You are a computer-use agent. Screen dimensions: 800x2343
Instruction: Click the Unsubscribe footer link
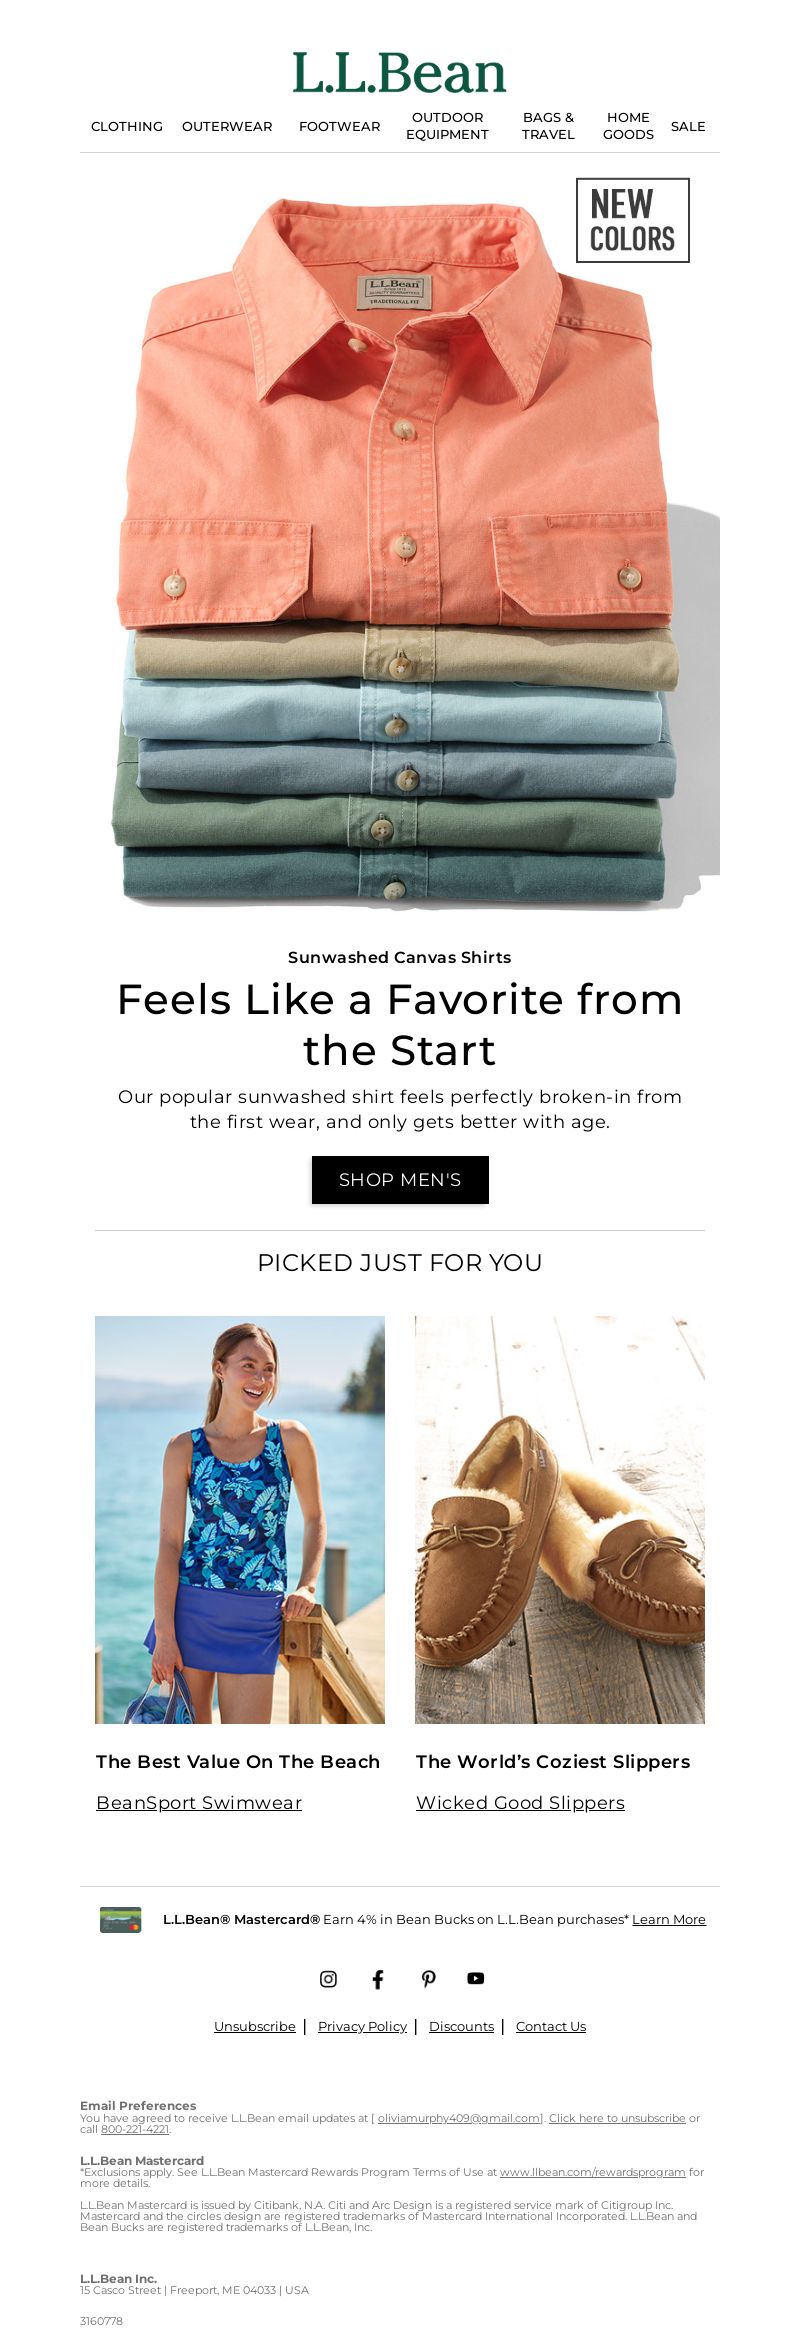pyautogui.click(x=255, y=2026)
